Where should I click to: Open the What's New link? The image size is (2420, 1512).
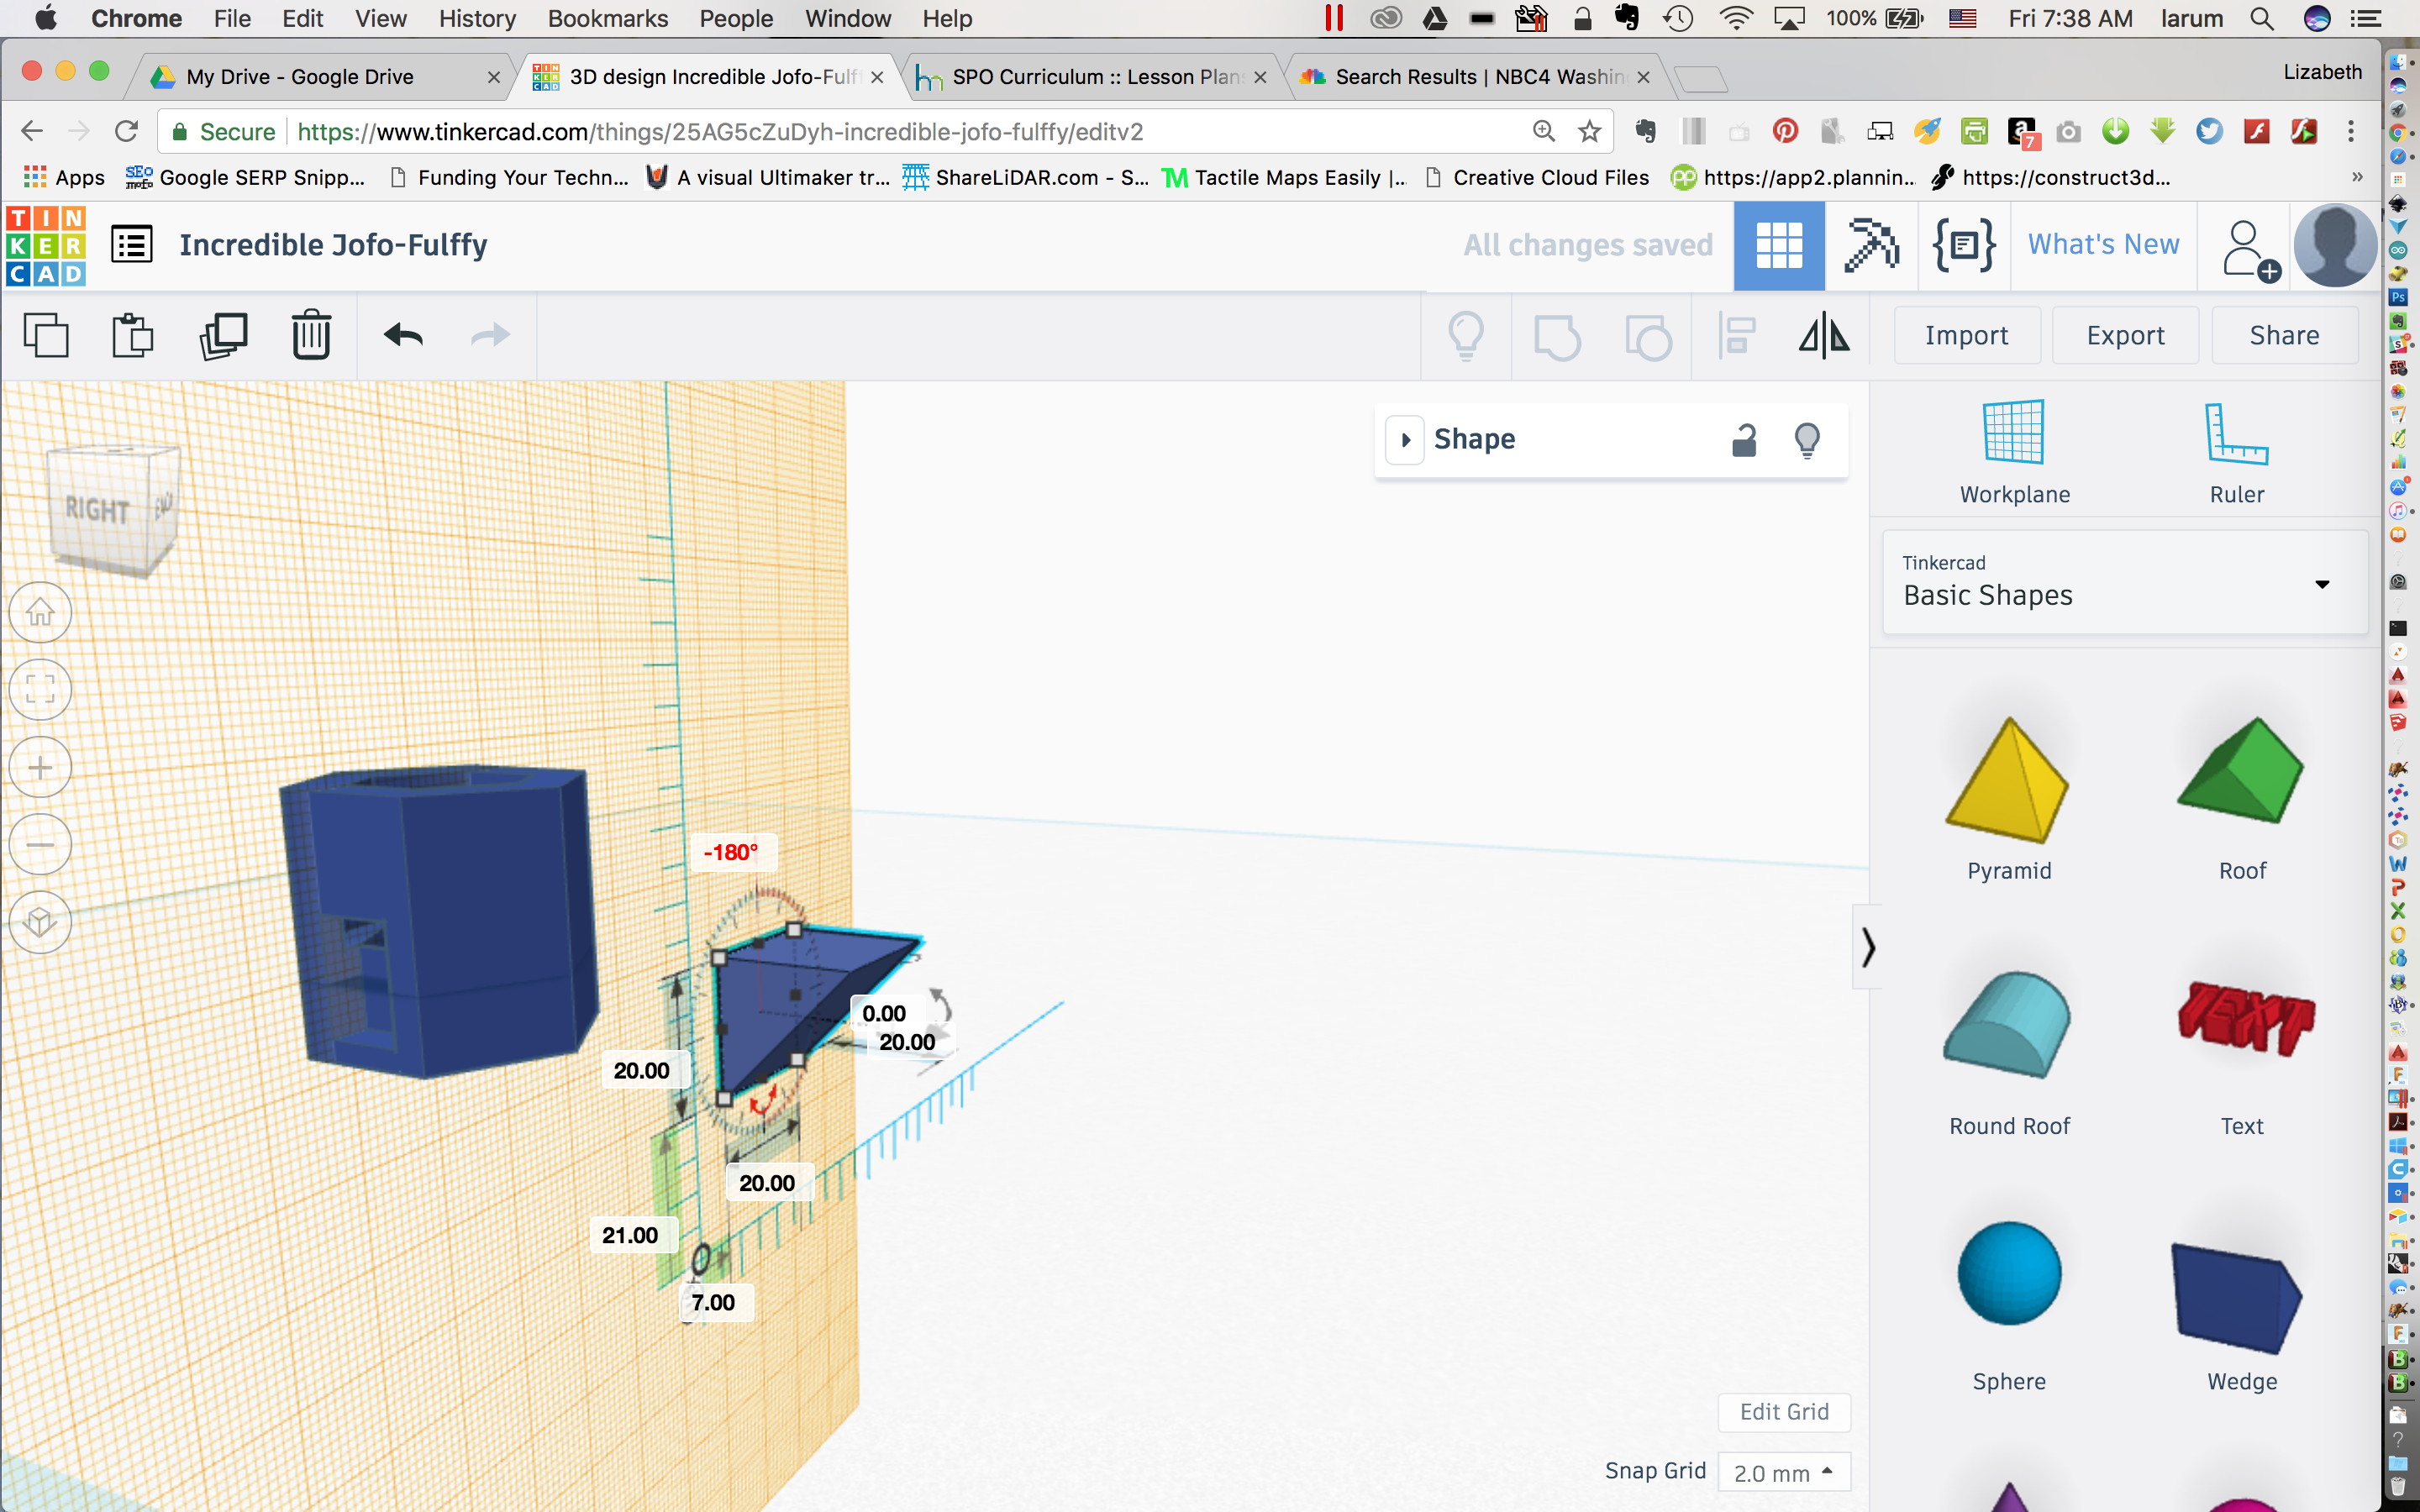2103,245
